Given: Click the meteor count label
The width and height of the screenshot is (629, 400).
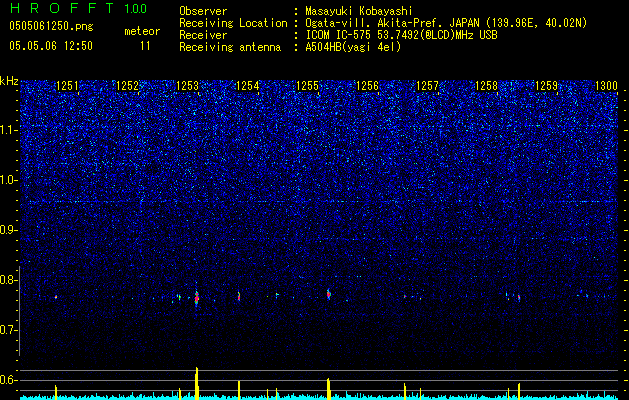Looking at the screenshot, I should click(142, 31).
